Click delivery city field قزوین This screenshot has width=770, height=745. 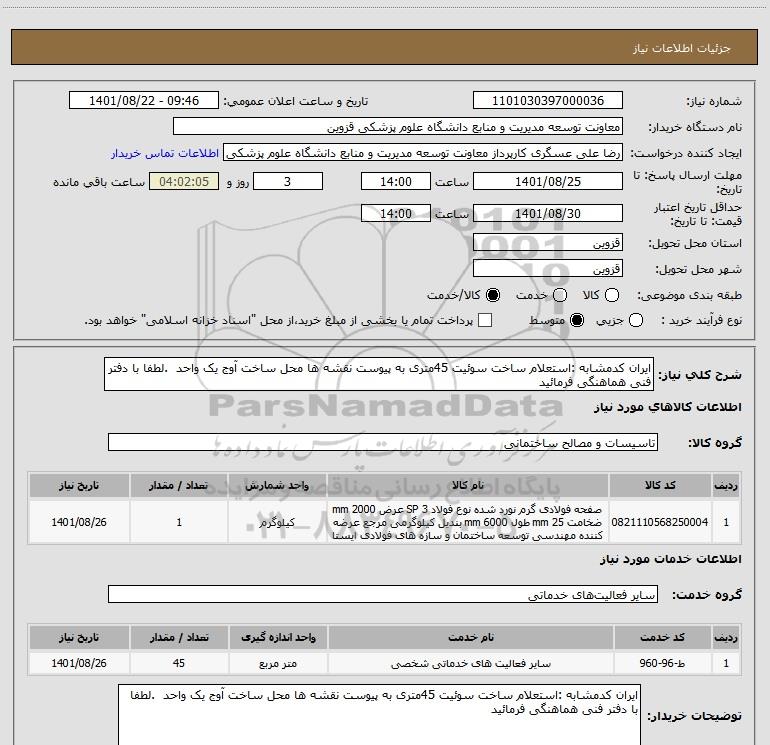548,269
